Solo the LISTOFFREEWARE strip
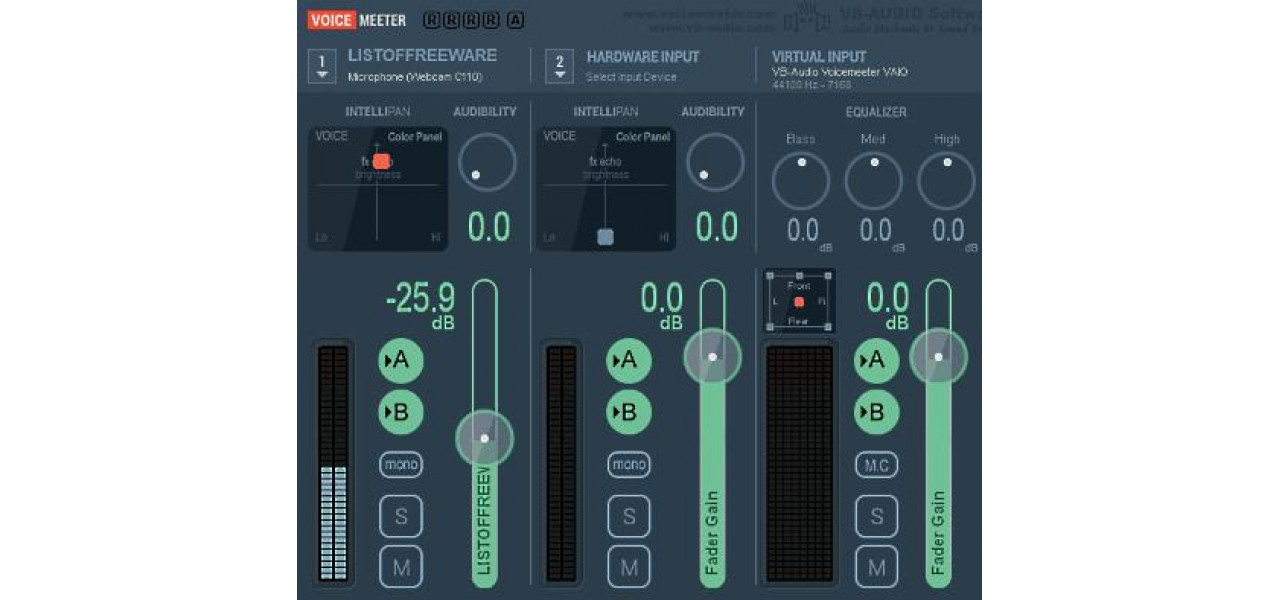1280x600 pixels. [401, 517]
